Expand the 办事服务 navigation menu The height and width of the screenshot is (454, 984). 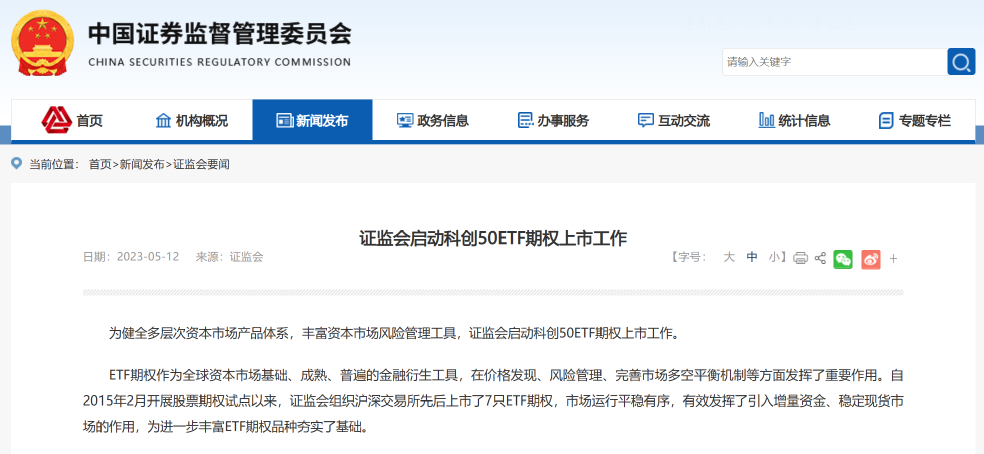pyautogui.click(x=553, y=120)
